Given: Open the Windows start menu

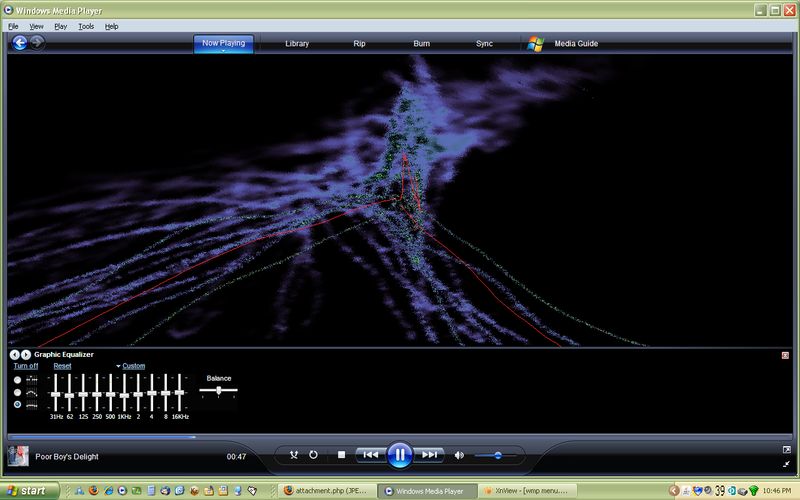Looking at the screenshot, I should (x=30, y=491).
